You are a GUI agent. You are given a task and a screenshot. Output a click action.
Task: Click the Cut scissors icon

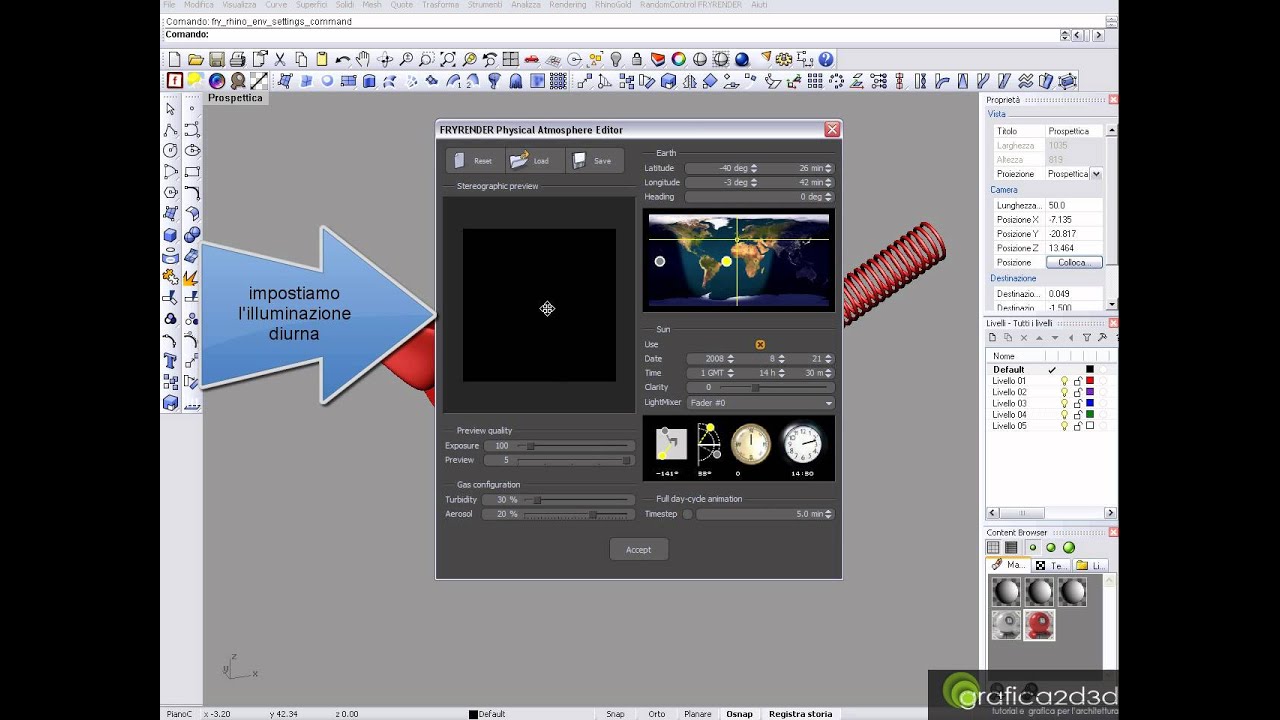[280, 60]
